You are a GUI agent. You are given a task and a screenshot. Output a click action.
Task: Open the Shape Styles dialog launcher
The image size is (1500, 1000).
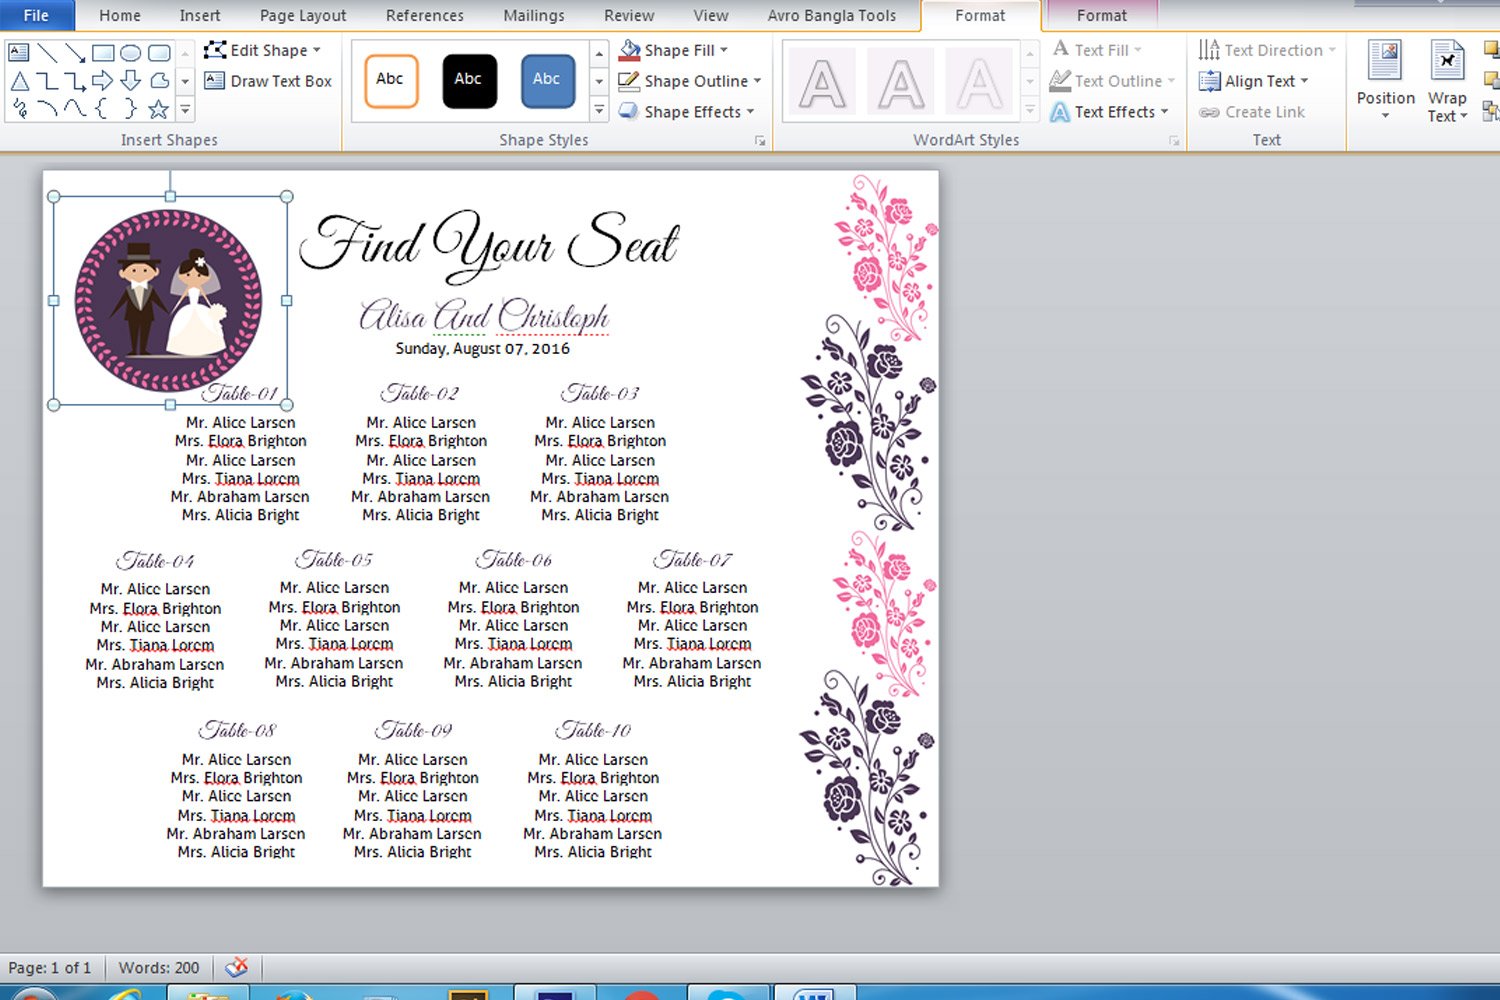760,141
